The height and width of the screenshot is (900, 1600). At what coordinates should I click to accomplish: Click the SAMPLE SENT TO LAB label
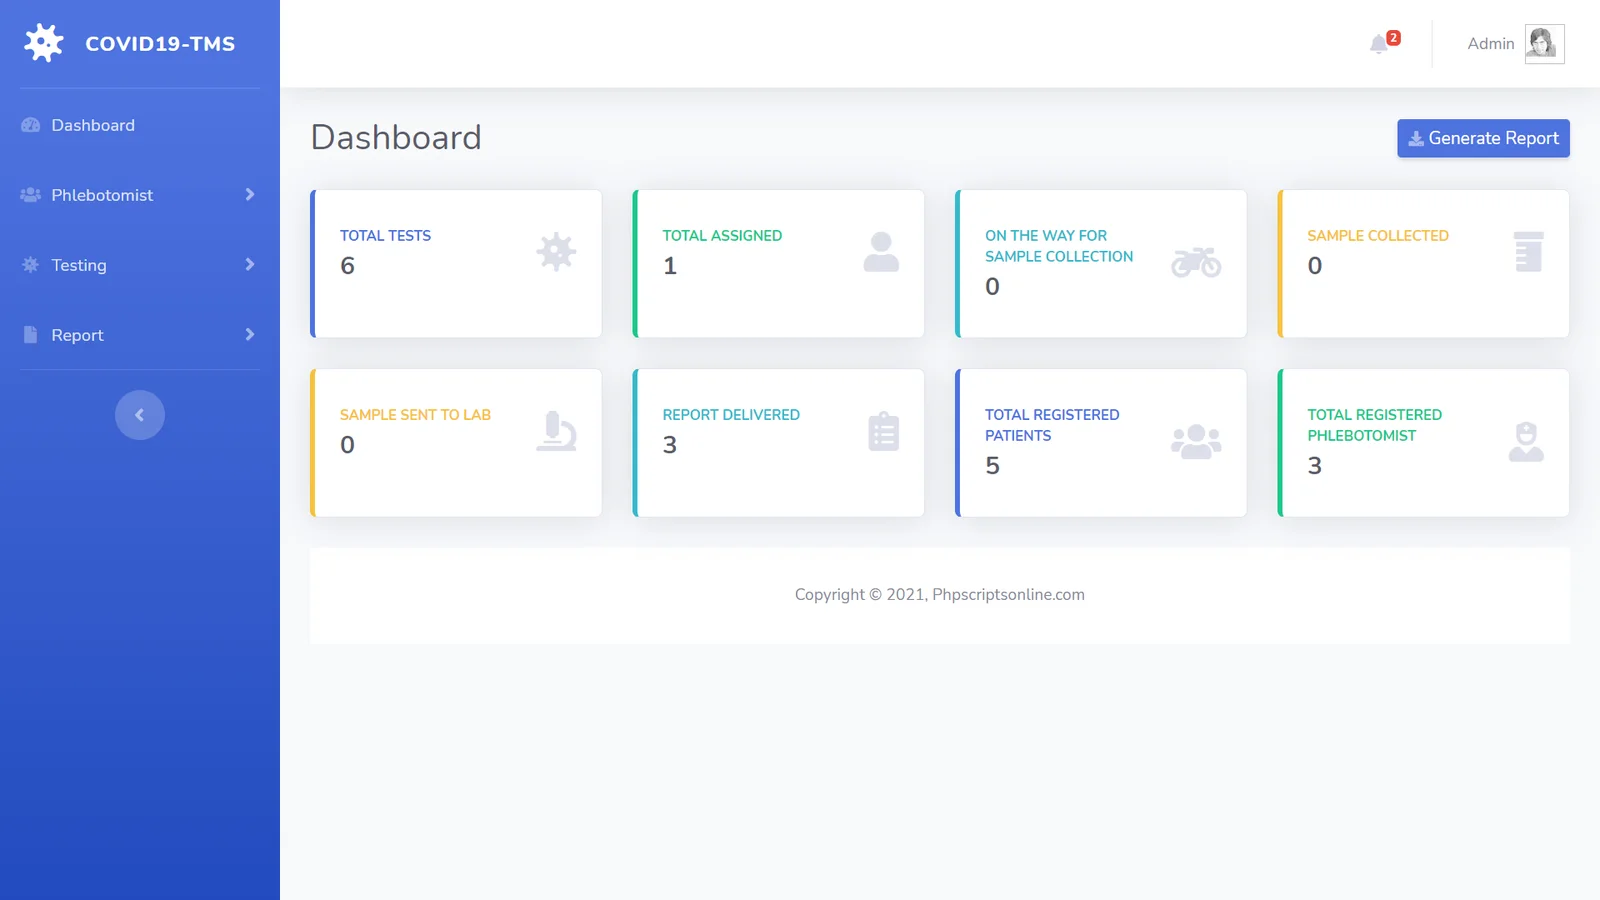click(x=415, y=415)
